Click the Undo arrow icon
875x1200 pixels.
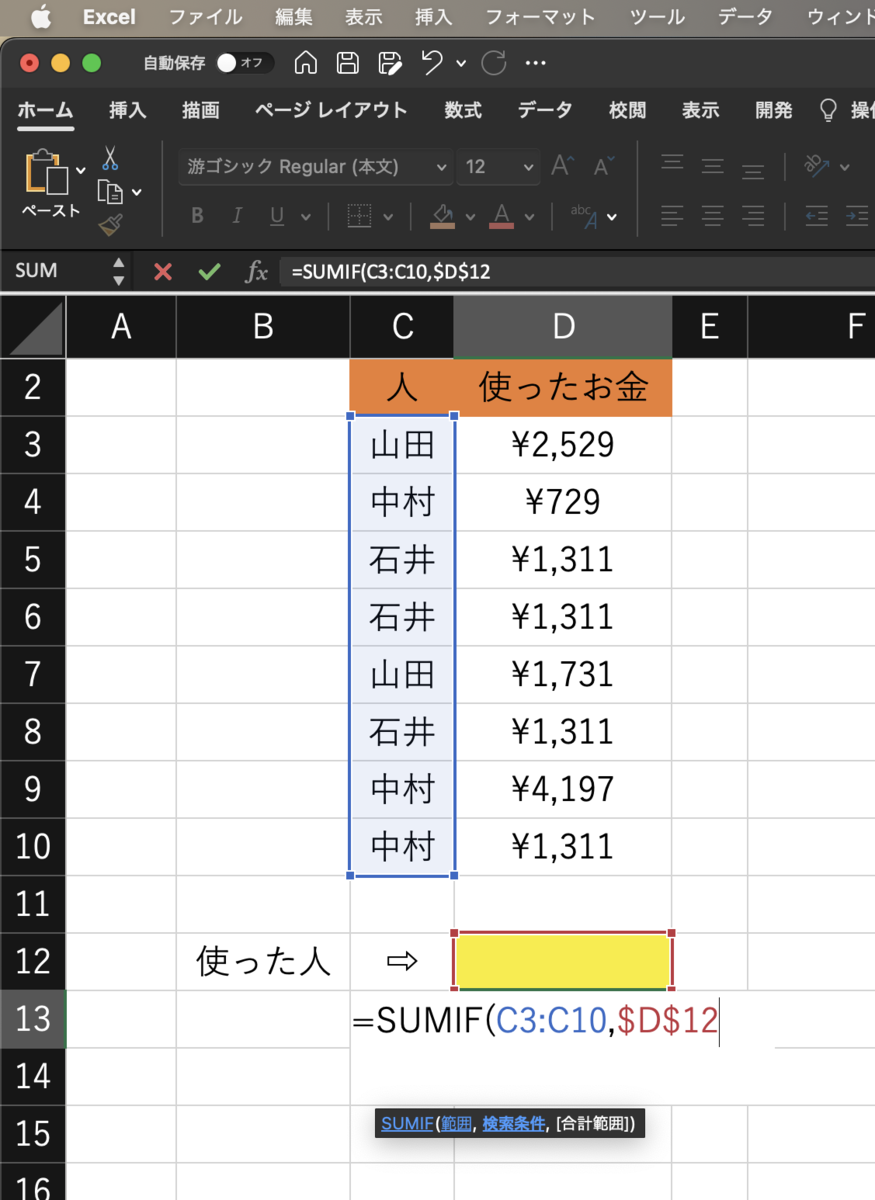[433, 63]
